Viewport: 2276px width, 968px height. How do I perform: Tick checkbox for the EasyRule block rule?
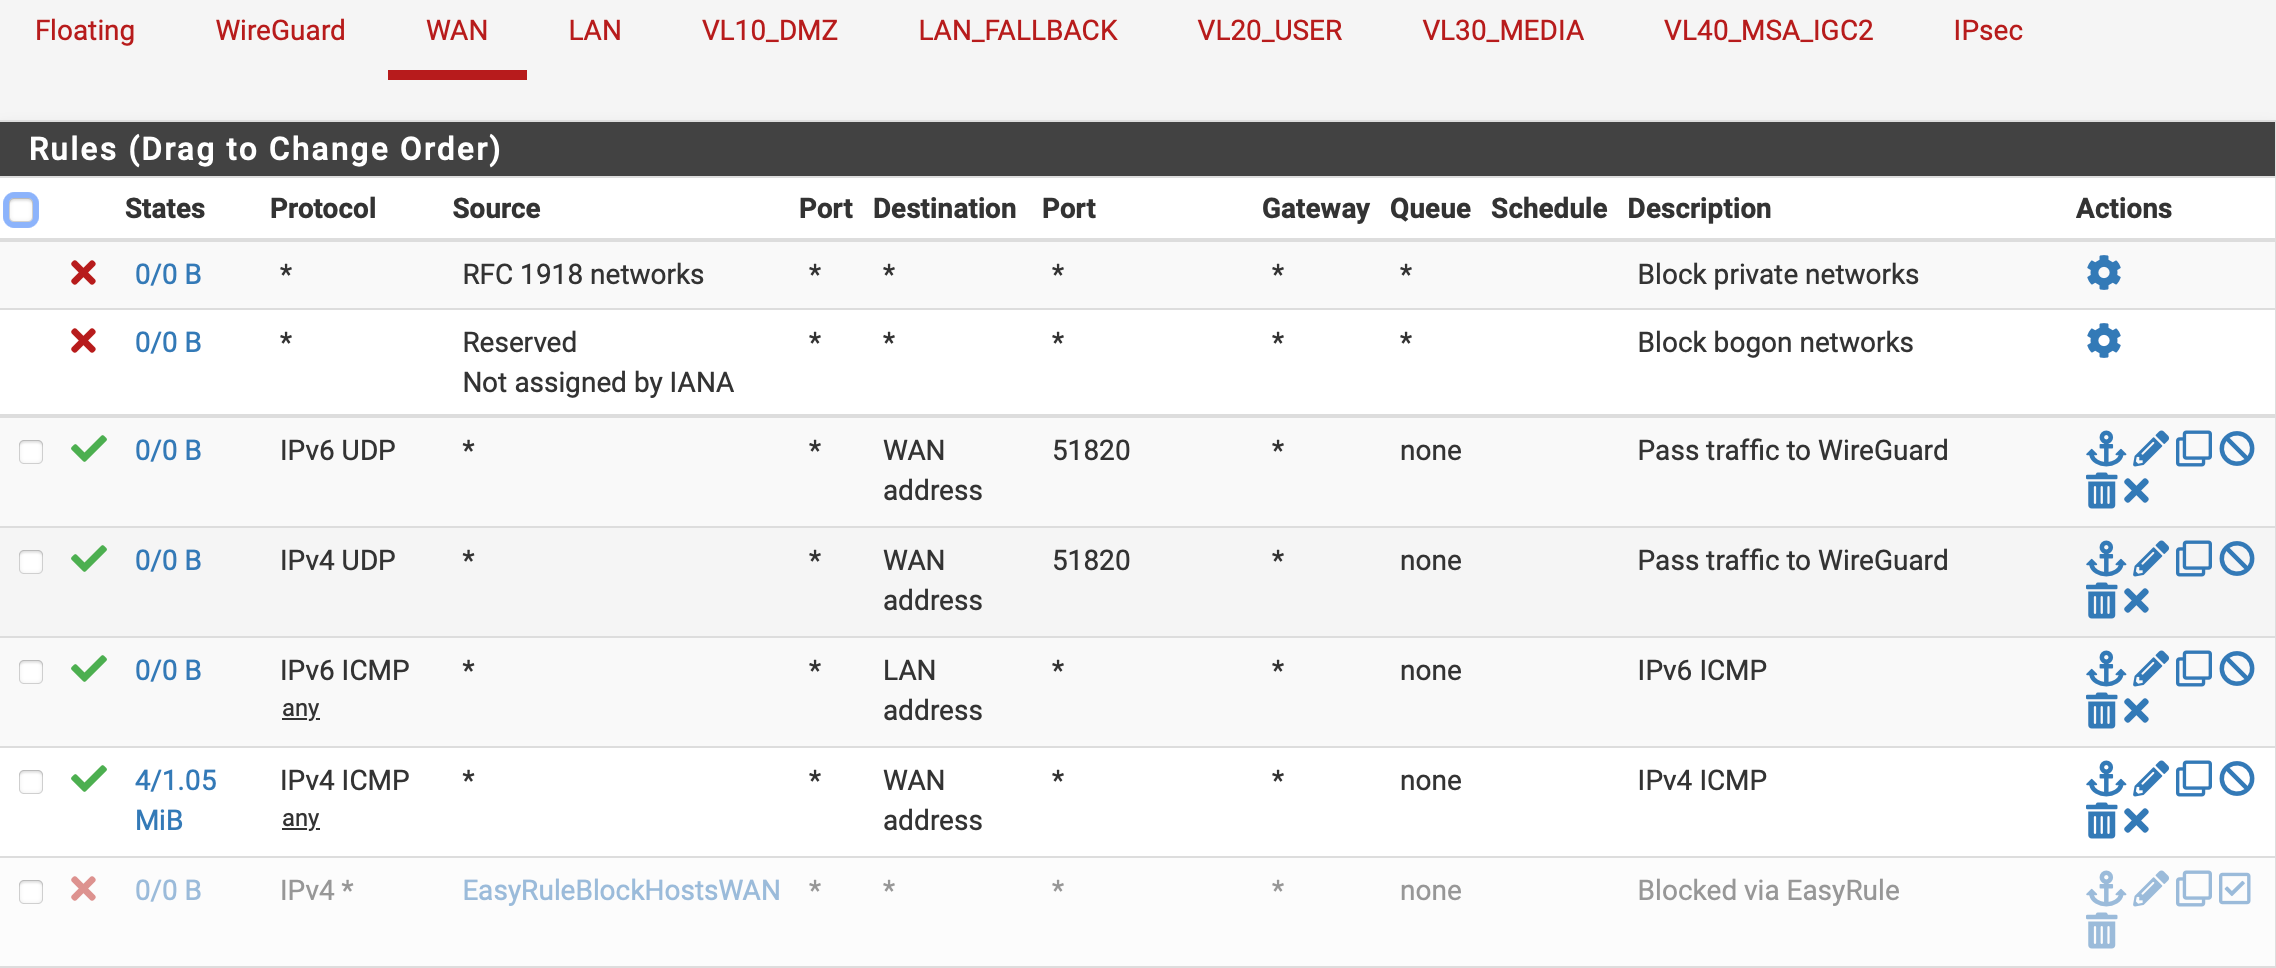click(31, 891)
